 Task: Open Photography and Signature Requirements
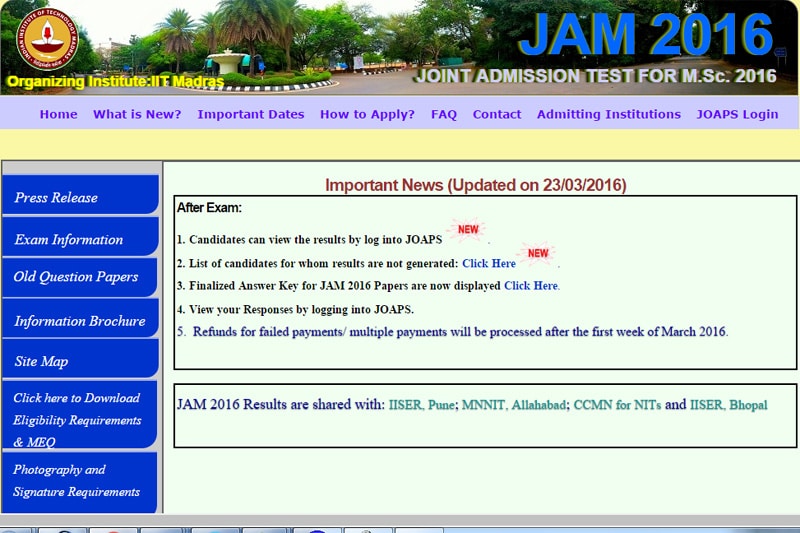point(79,481)
